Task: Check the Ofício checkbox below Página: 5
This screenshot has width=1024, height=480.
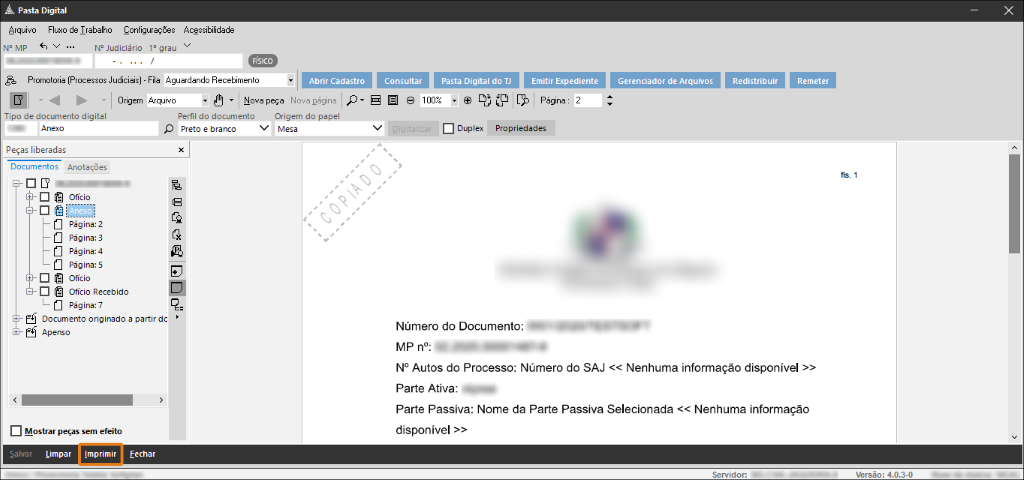Action: point(44,278)
